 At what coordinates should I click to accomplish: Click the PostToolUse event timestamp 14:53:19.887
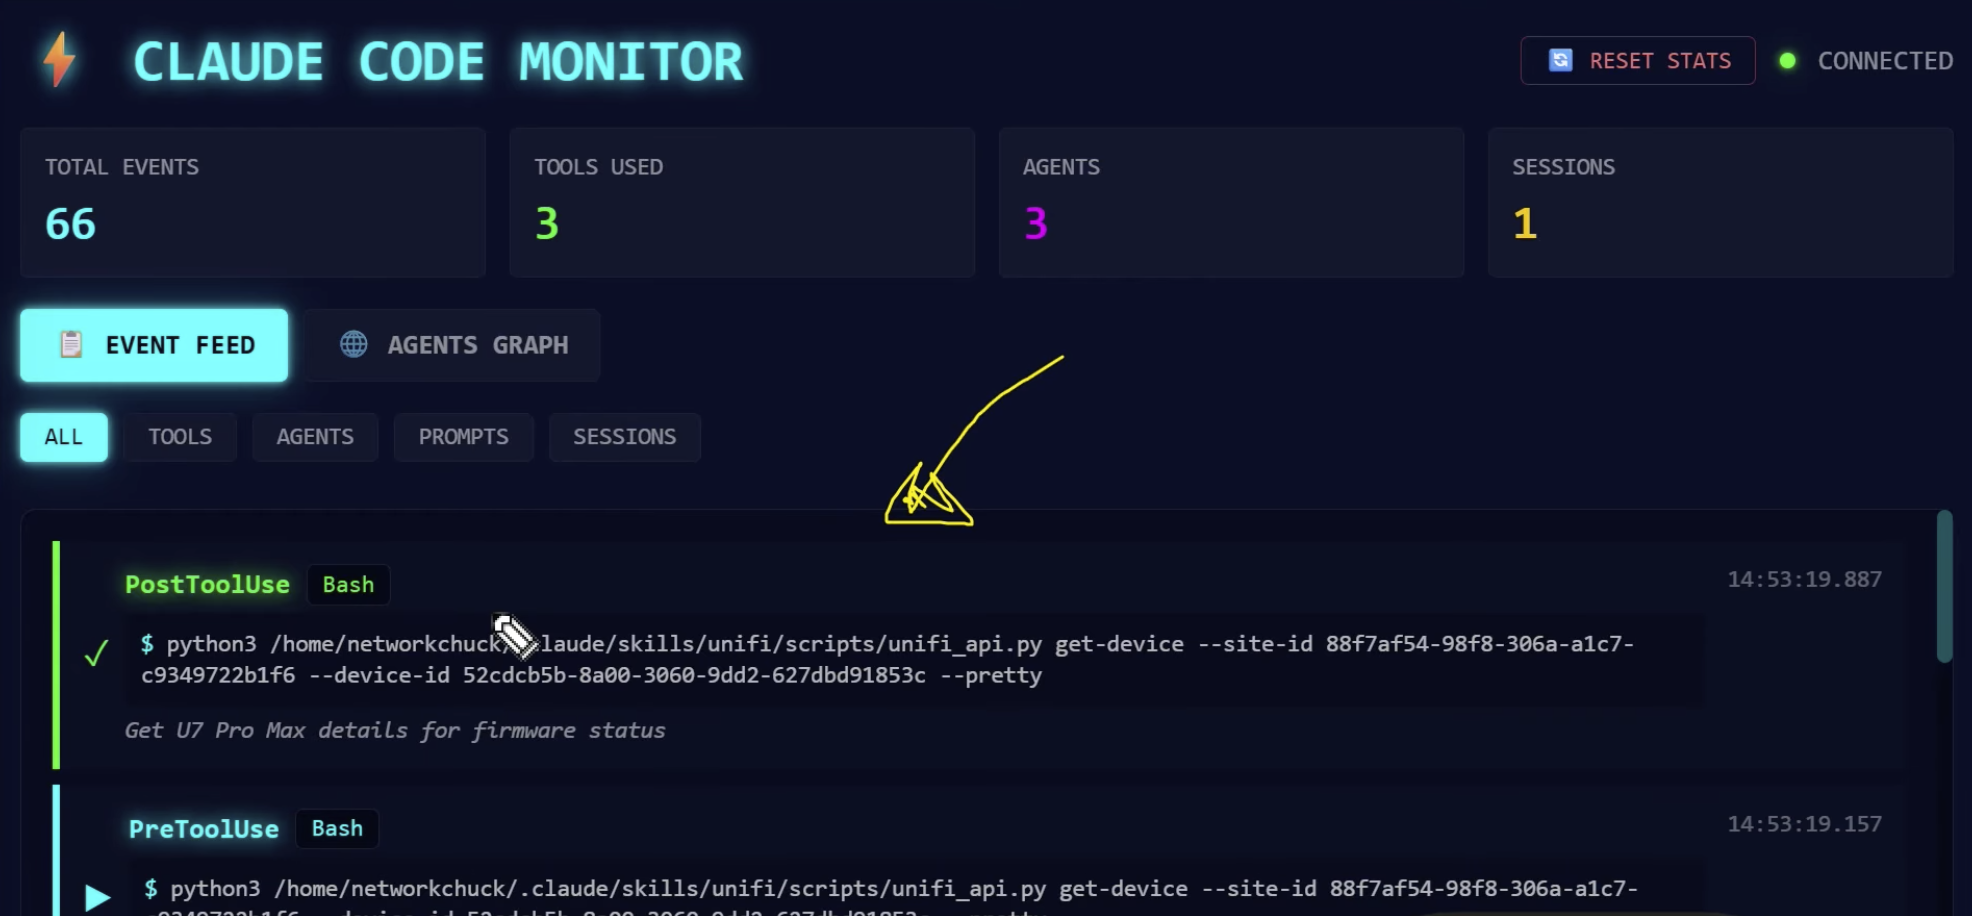pyautogui.click(x=1804, y=580)
